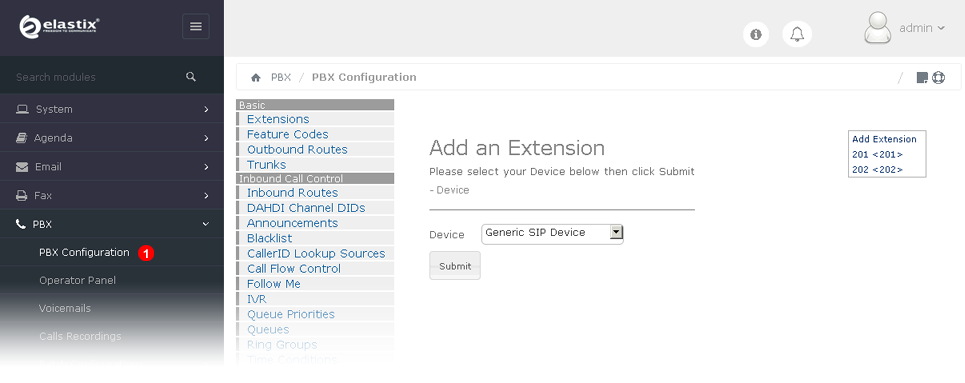Select extension 201 <201>
The height and width of the screenshot is (383, 965).
click(x=877, y=155)
